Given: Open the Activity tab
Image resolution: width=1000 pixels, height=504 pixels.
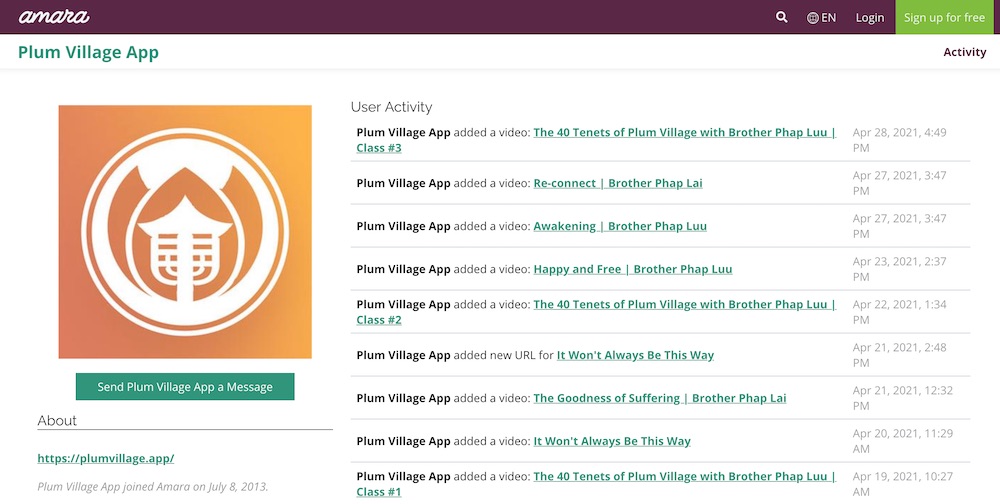Looking at the screenshot, I should point(964,52).
